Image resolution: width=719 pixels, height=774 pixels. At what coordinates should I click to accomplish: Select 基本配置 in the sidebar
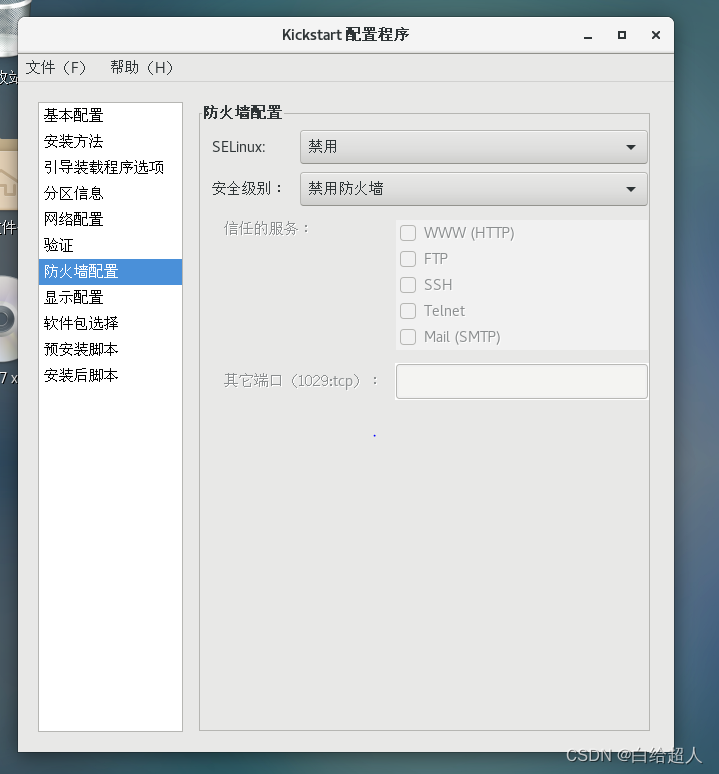111,116
